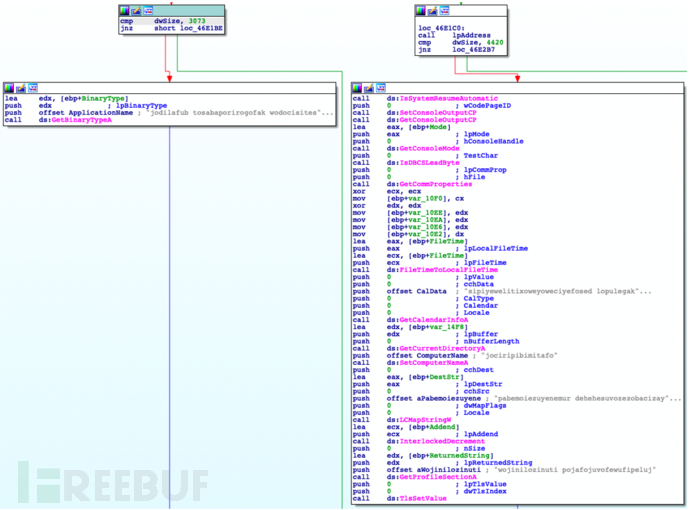Select the GetCommProperties call
Screen dimensions: 690x510
pyautogui.click(x=436, y=184)
